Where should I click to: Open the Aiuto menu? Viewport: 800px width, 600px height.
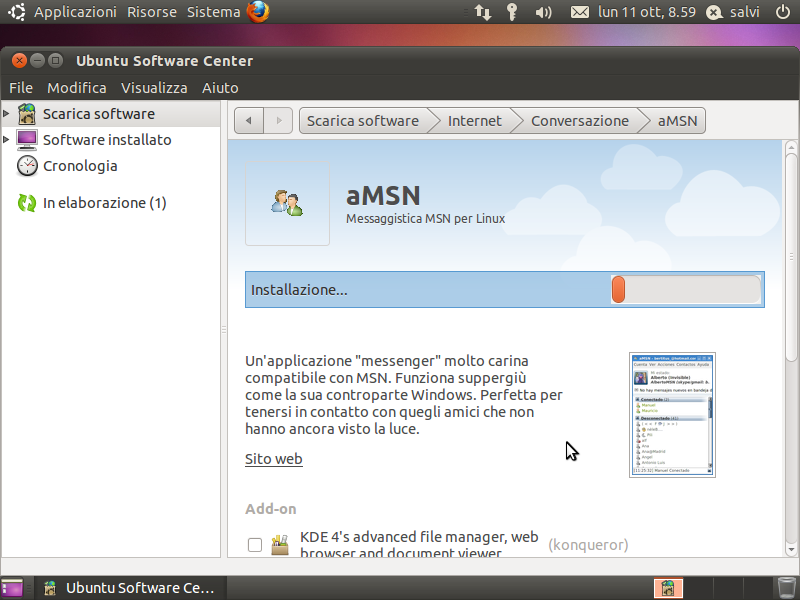point(220,88)
